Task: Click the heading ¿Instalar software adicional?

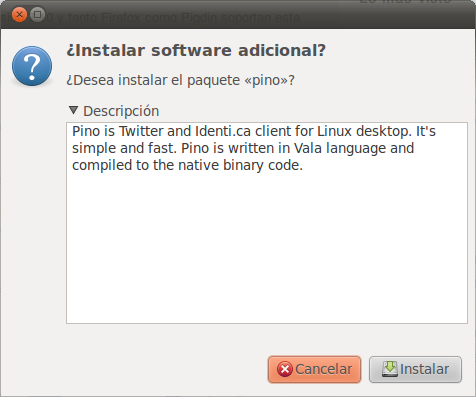Action: 196,51
